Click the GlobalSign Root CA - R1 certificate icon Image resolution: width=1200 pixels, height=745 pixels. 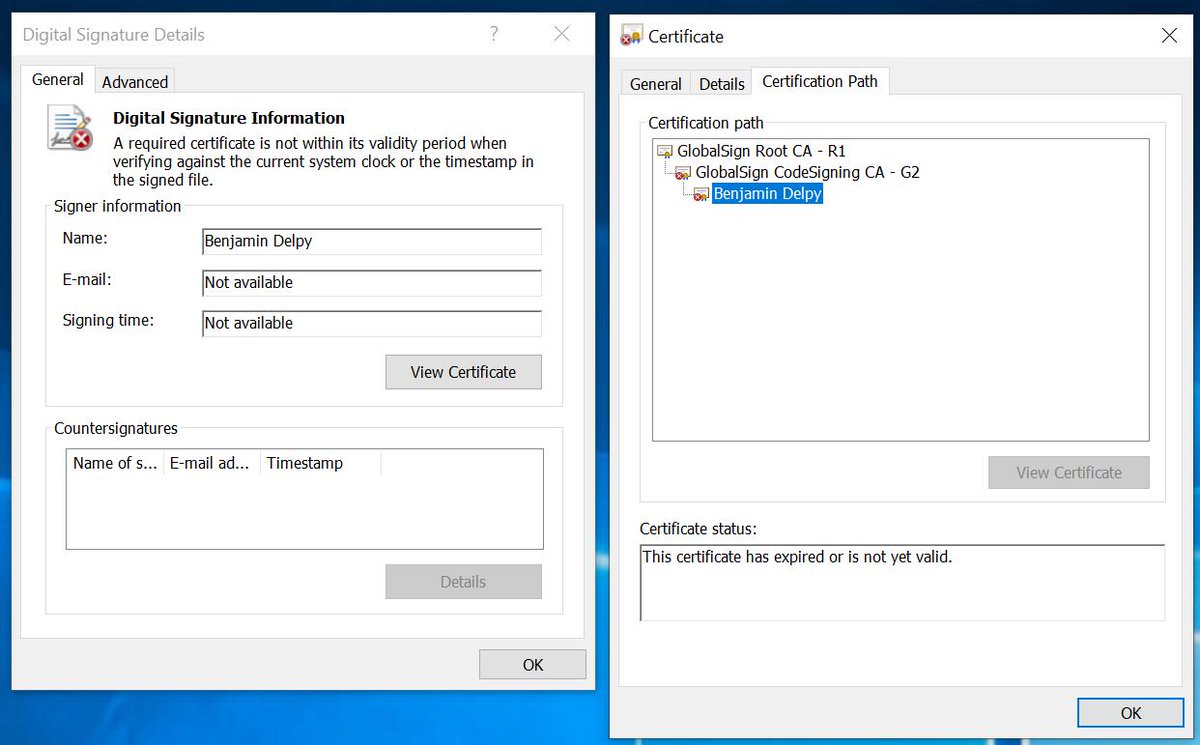coord(665,152)
